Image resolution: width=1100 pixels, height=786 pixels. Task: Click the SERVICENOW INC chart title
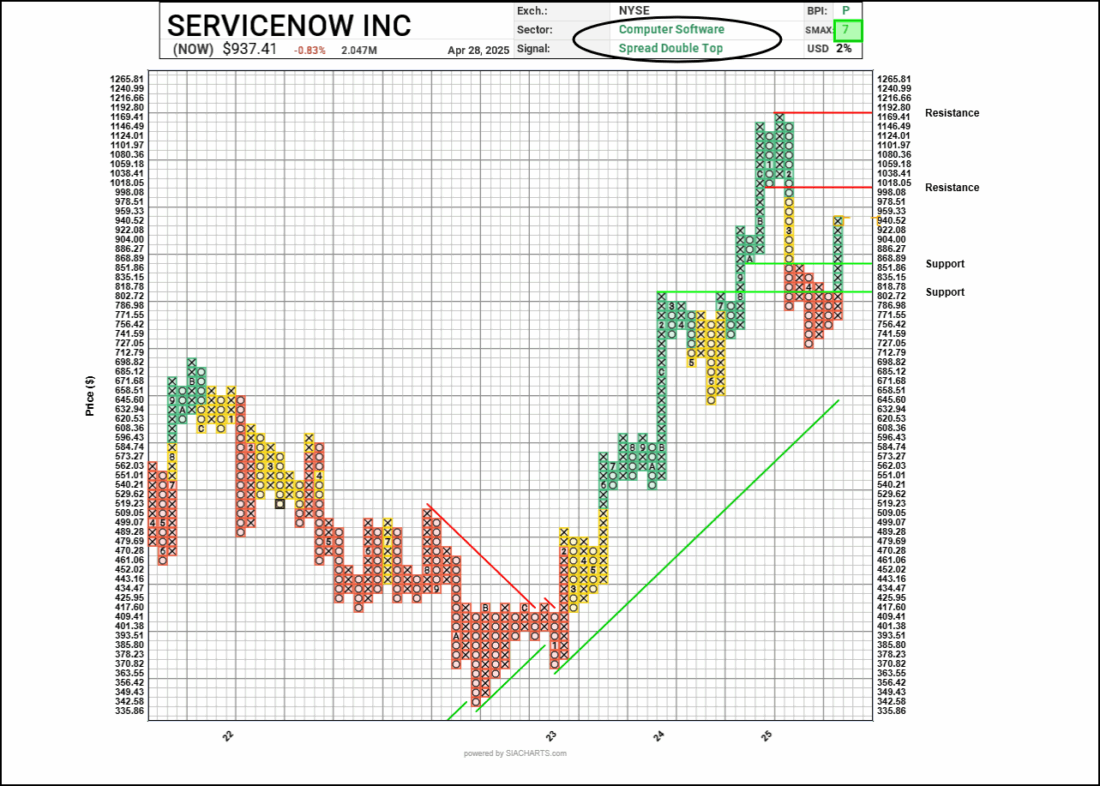(289, 25)
